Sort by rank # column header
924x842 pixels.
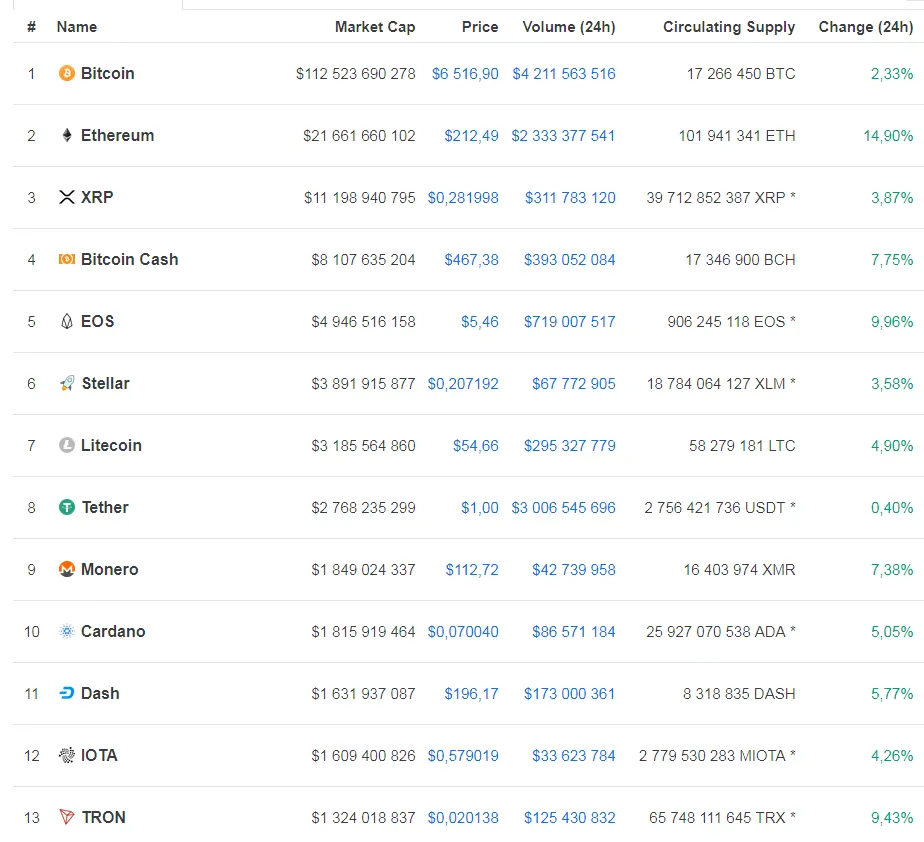pyautogui.click(x=31, y=27)
